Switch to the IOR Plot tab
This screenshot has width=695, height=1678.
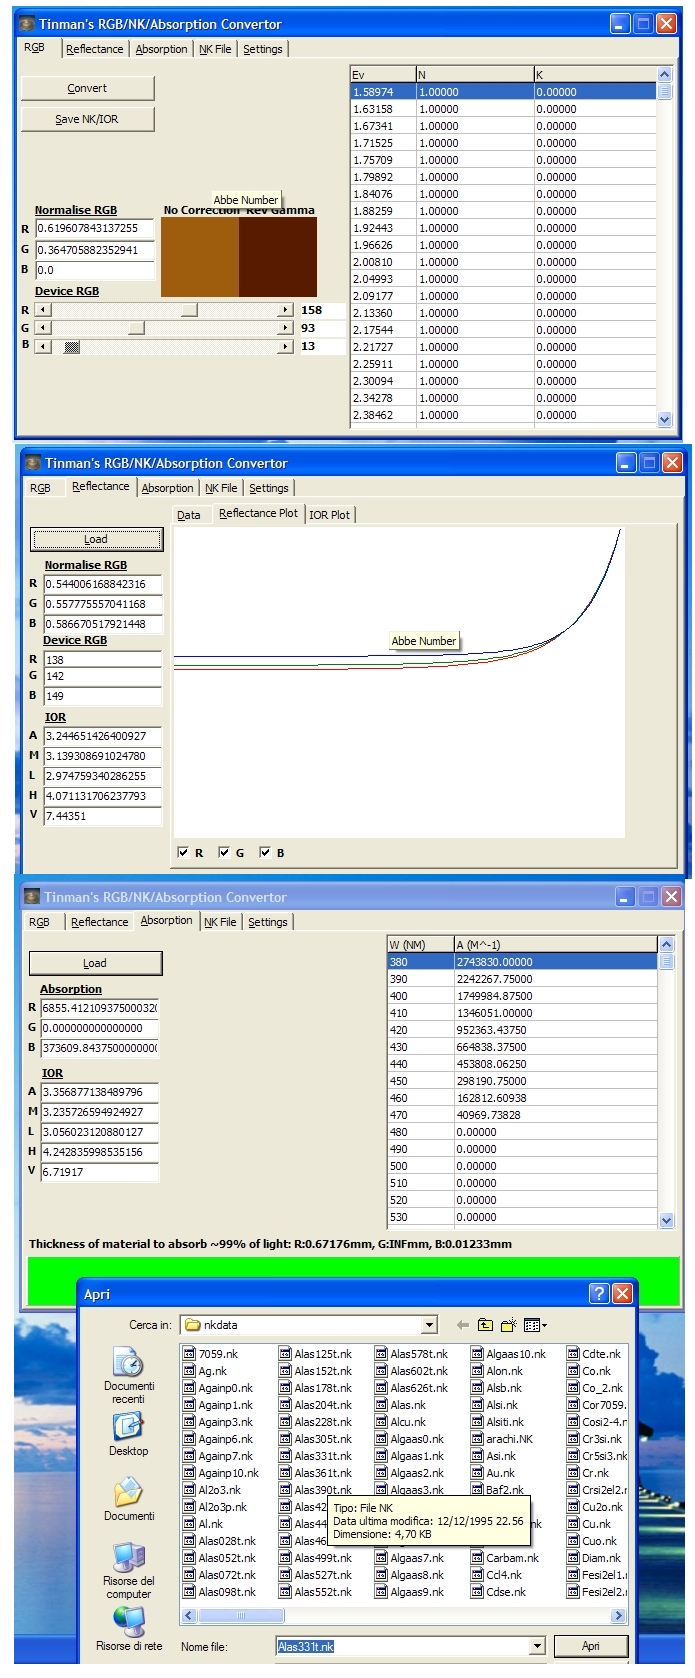tap(329, 515)
